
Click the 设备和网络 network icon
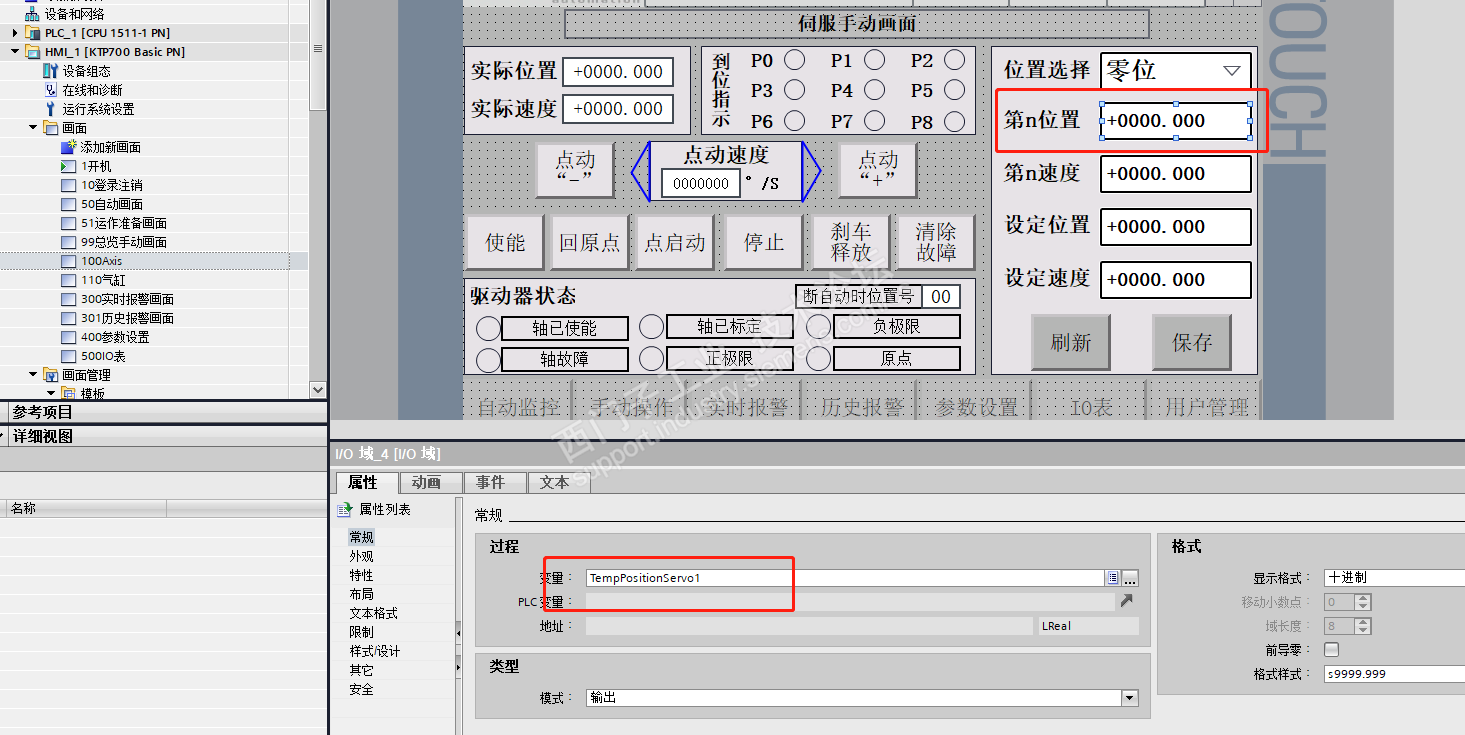coord(32,14)
